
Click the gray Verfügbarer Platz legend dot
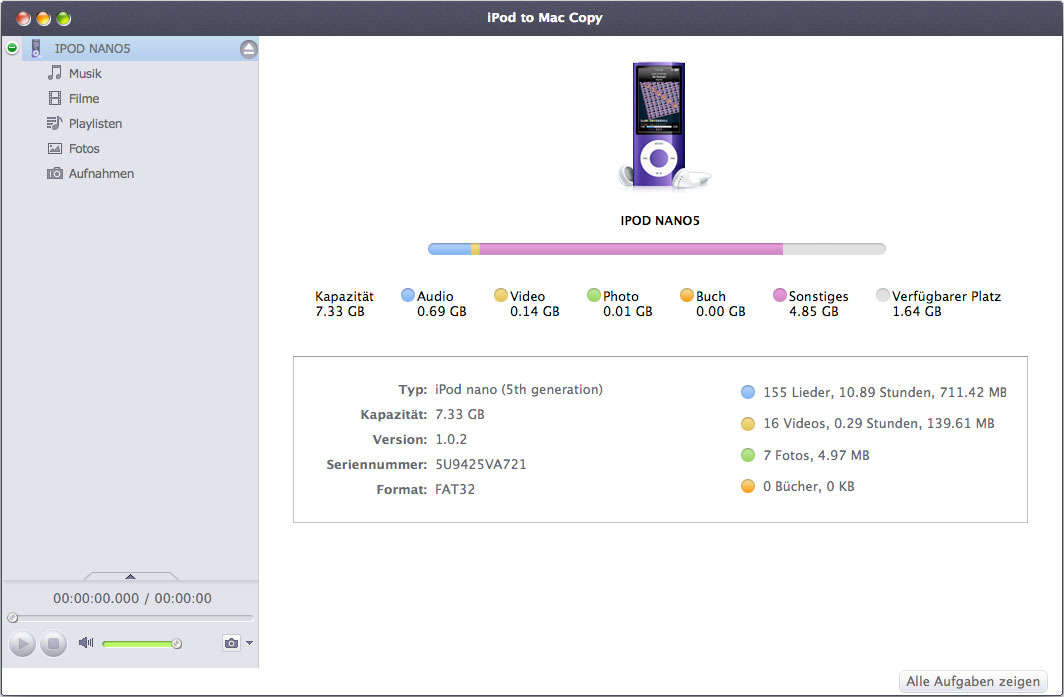click(x=883, y=295)
